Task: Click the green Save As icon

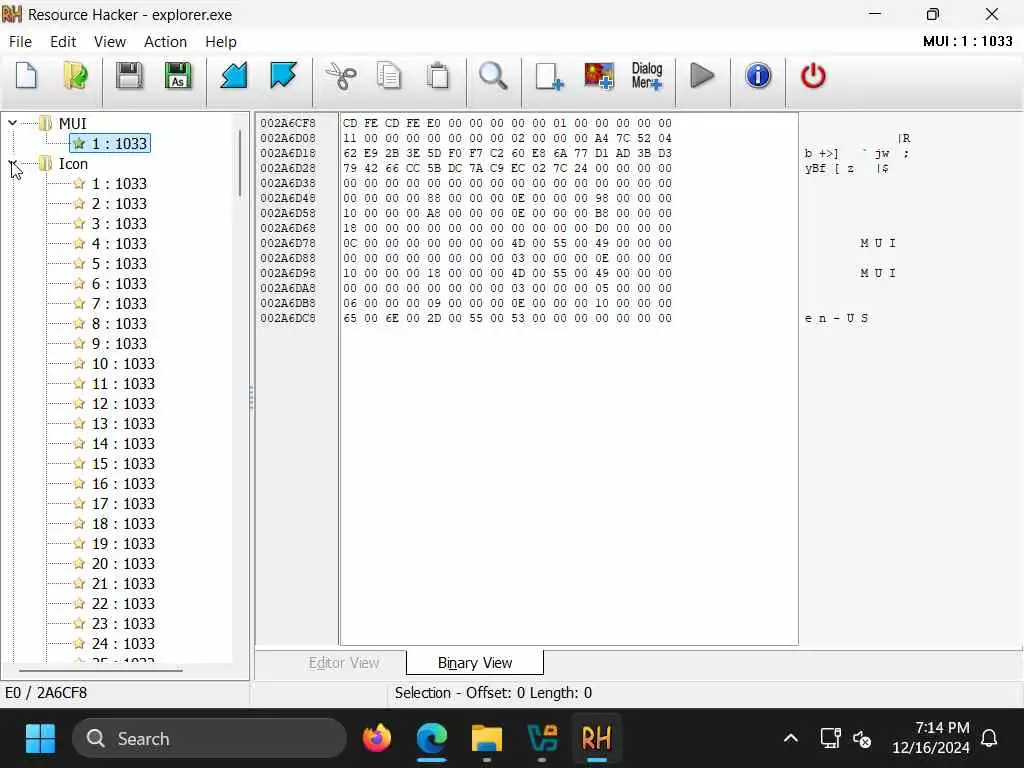Action: pyautogui.click(x=178, y=76)
